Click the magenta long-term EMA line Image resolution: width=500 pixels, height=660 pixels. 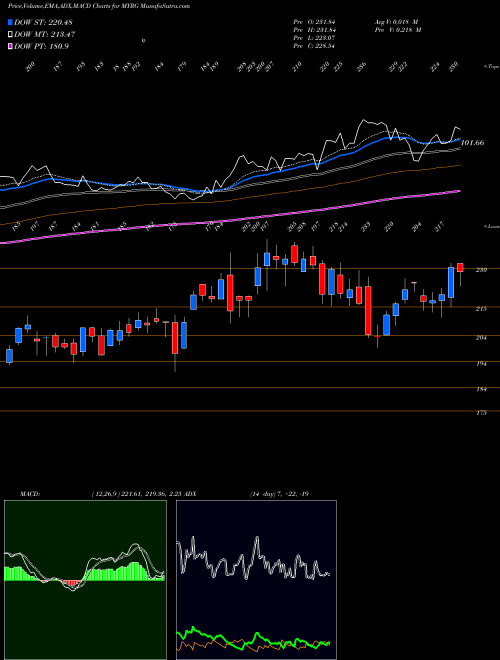(x=229, y=221)
